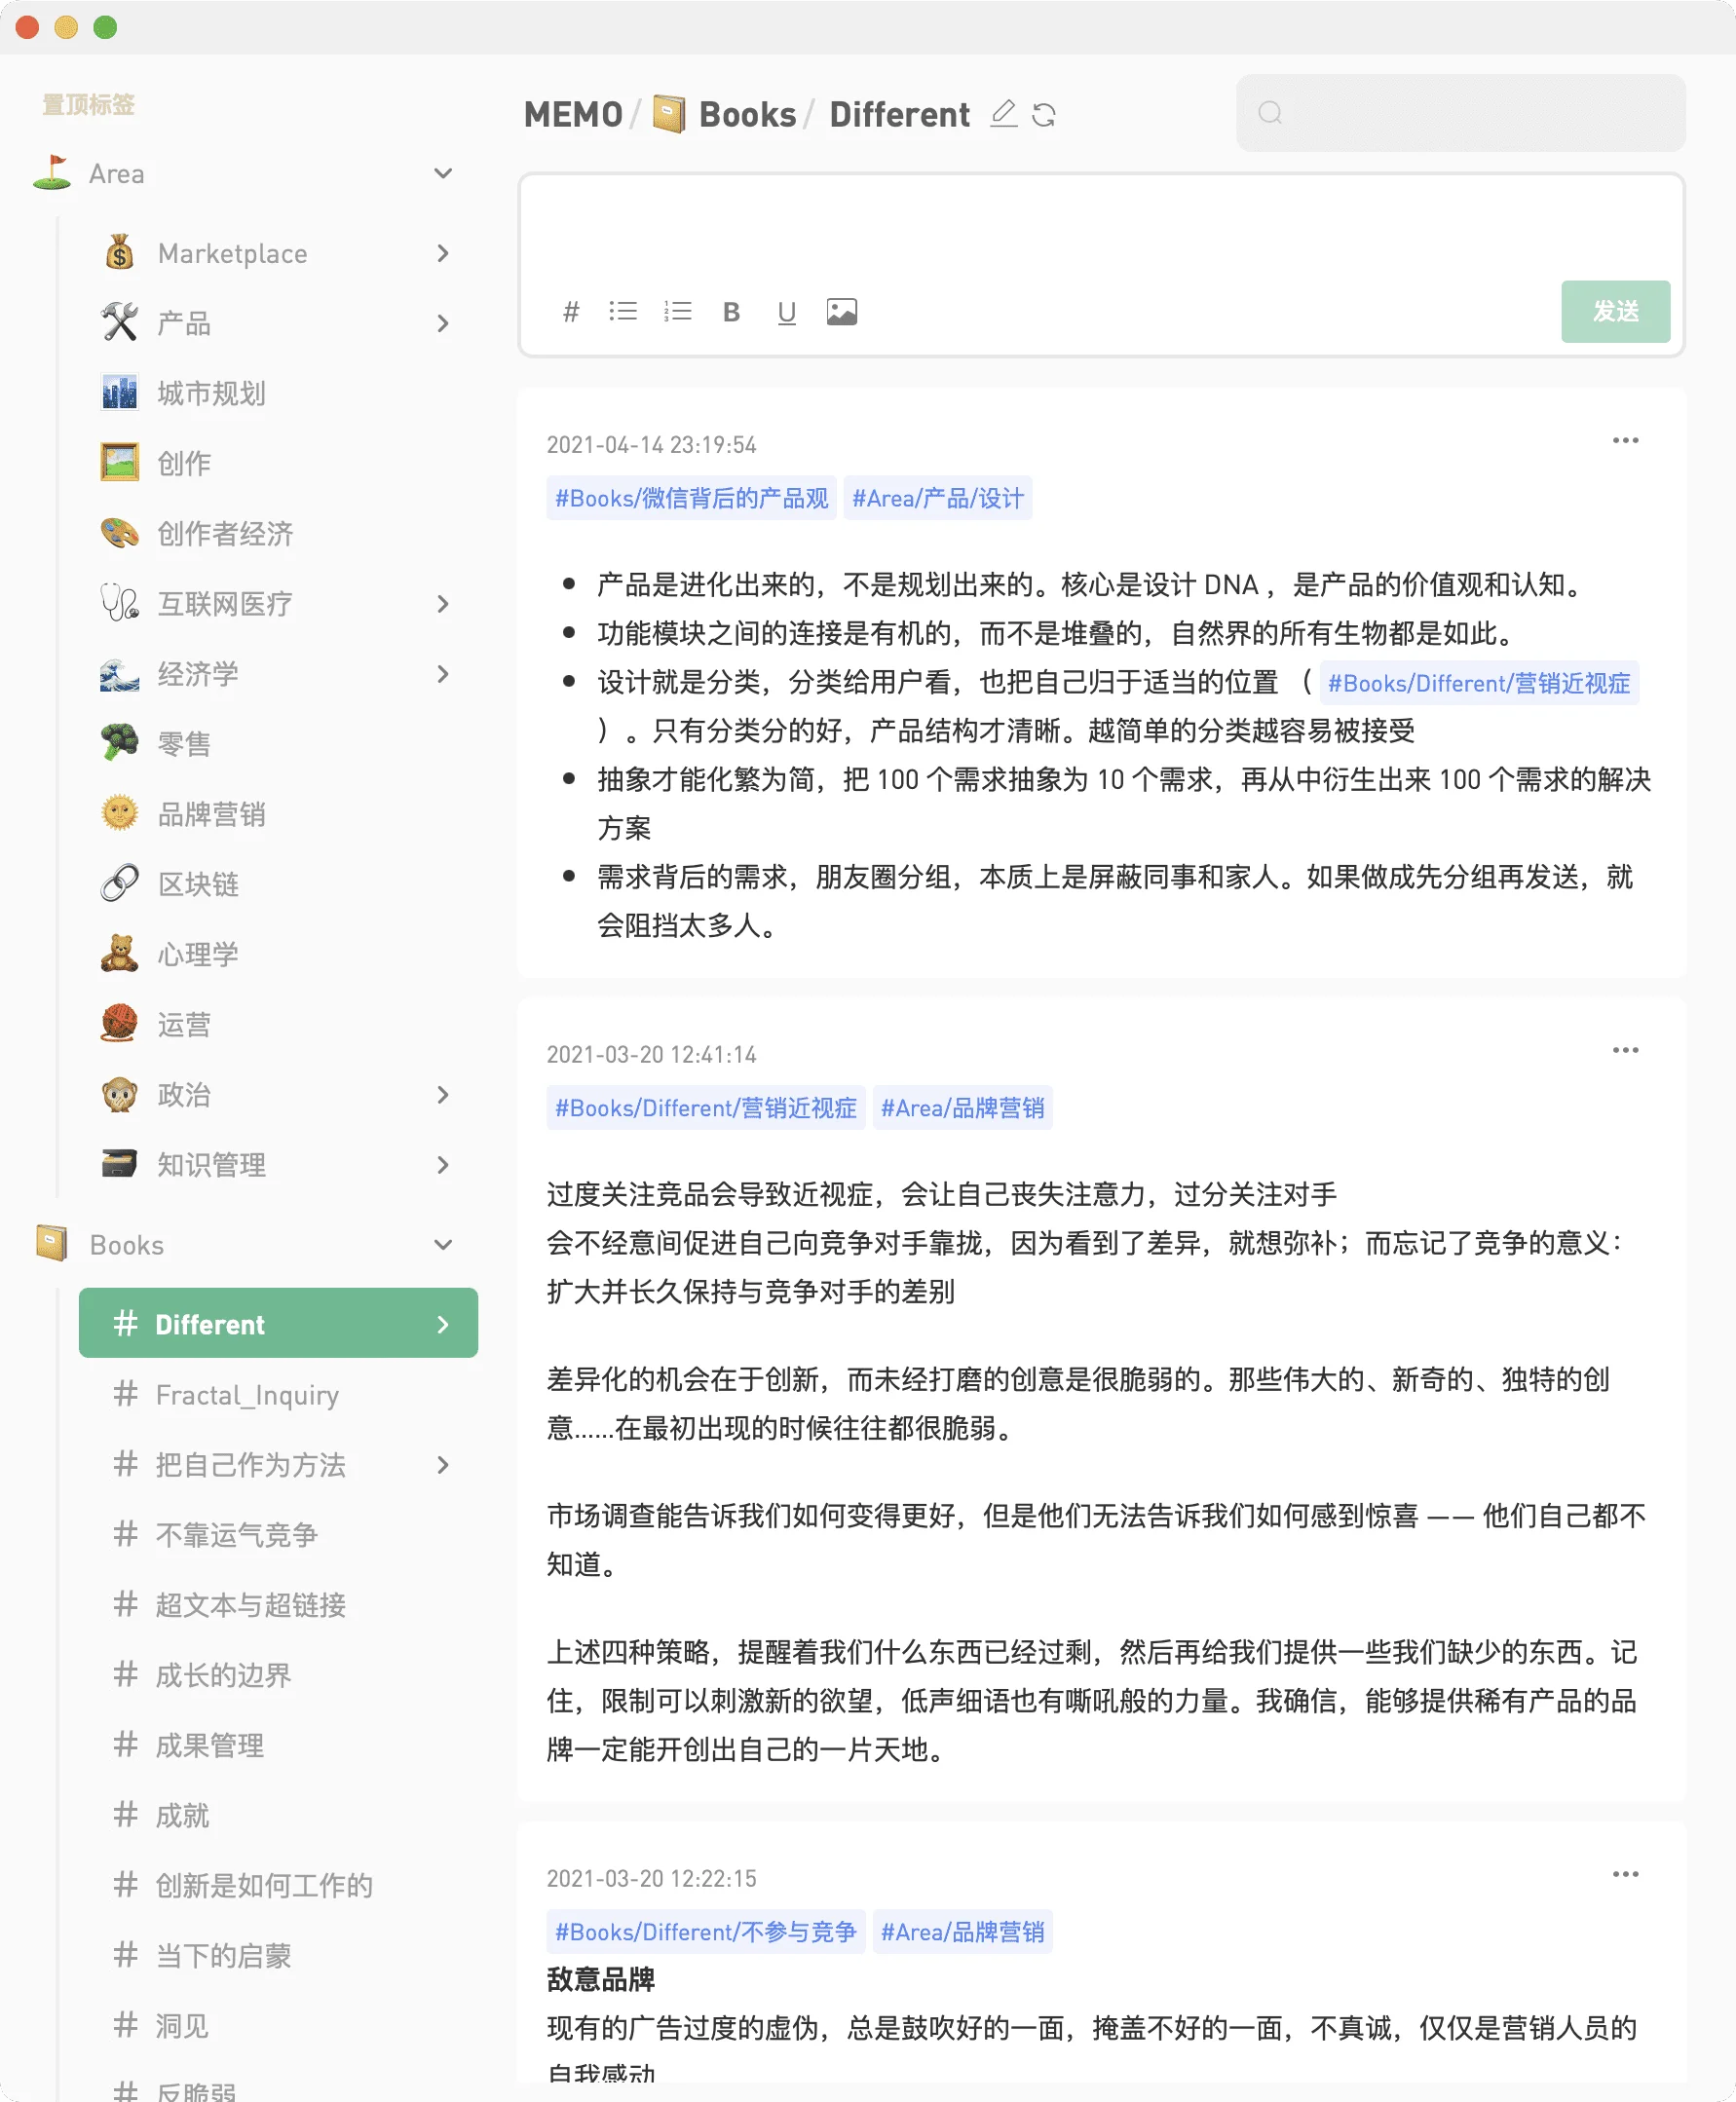The width and height of the screenshot is (1736, 2102).
Task: Focus the search input field
Action: [1460, 113]
